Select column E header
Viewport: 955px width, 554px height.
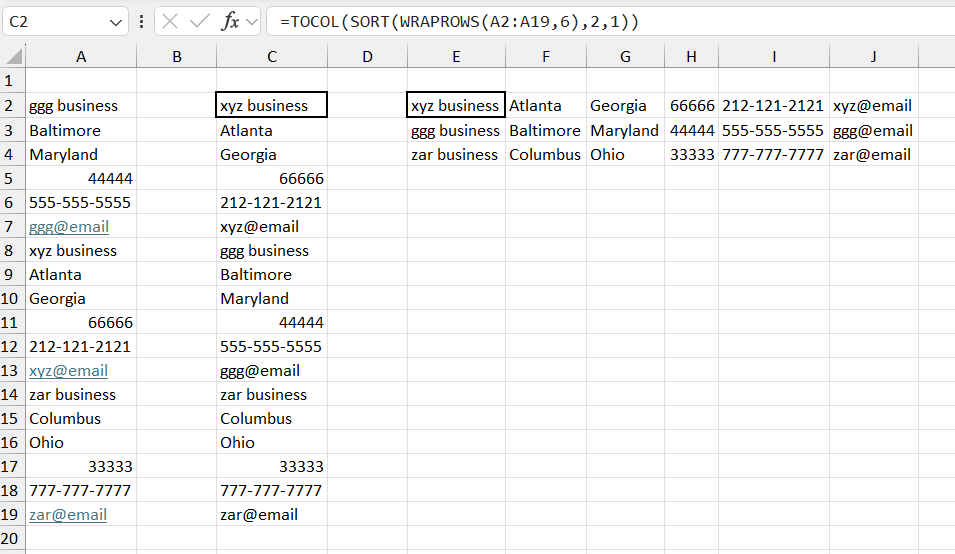pos(456,57)
